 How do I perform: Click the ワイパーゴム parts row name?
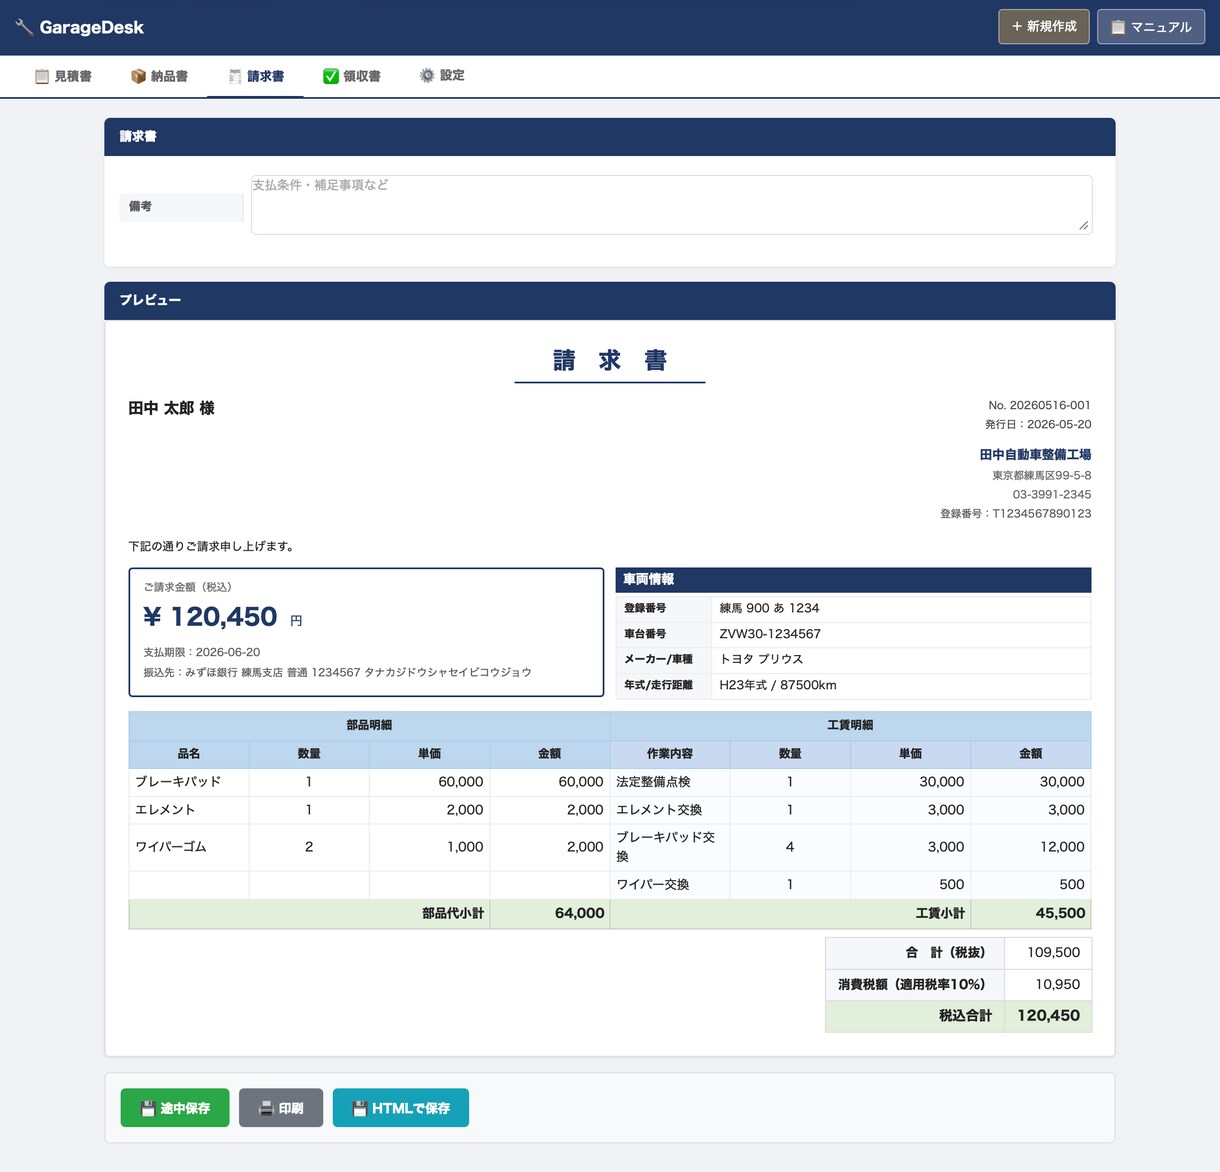pos(171,847)
